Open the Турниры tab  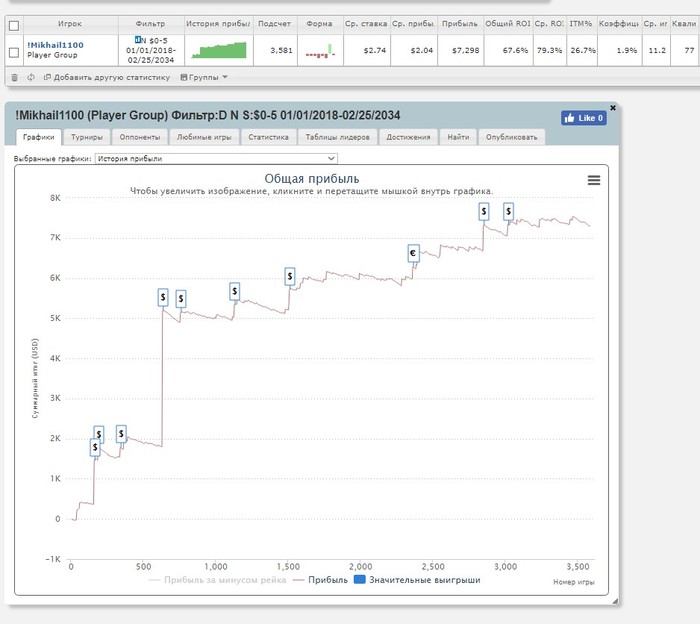tap(87, 137)
